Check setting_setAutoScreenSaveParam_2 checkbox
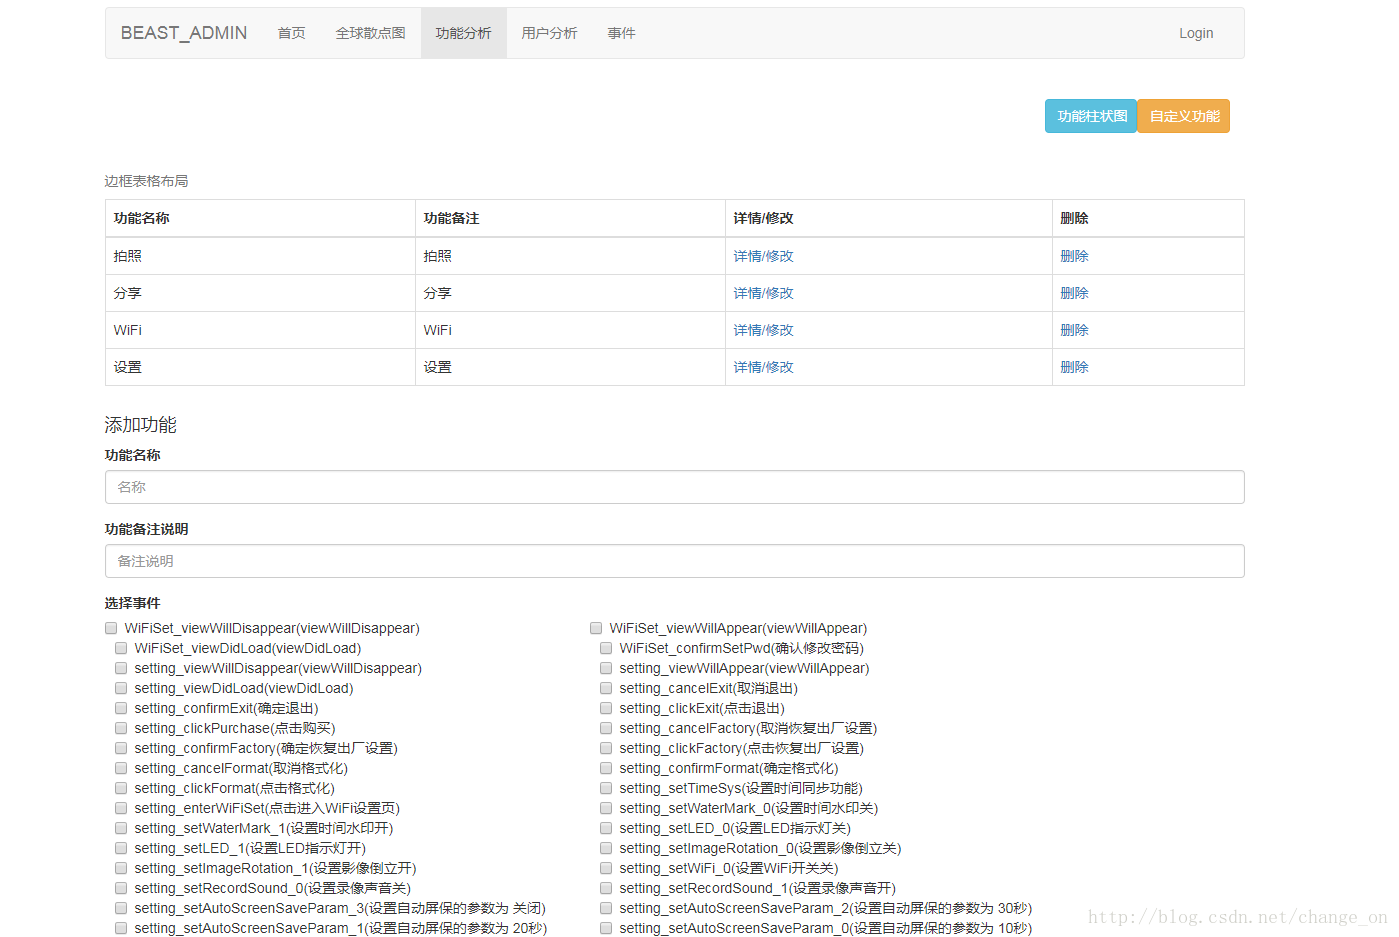Screen dimensions: 1399x937 pyautogui.click(x=606, y=908)
